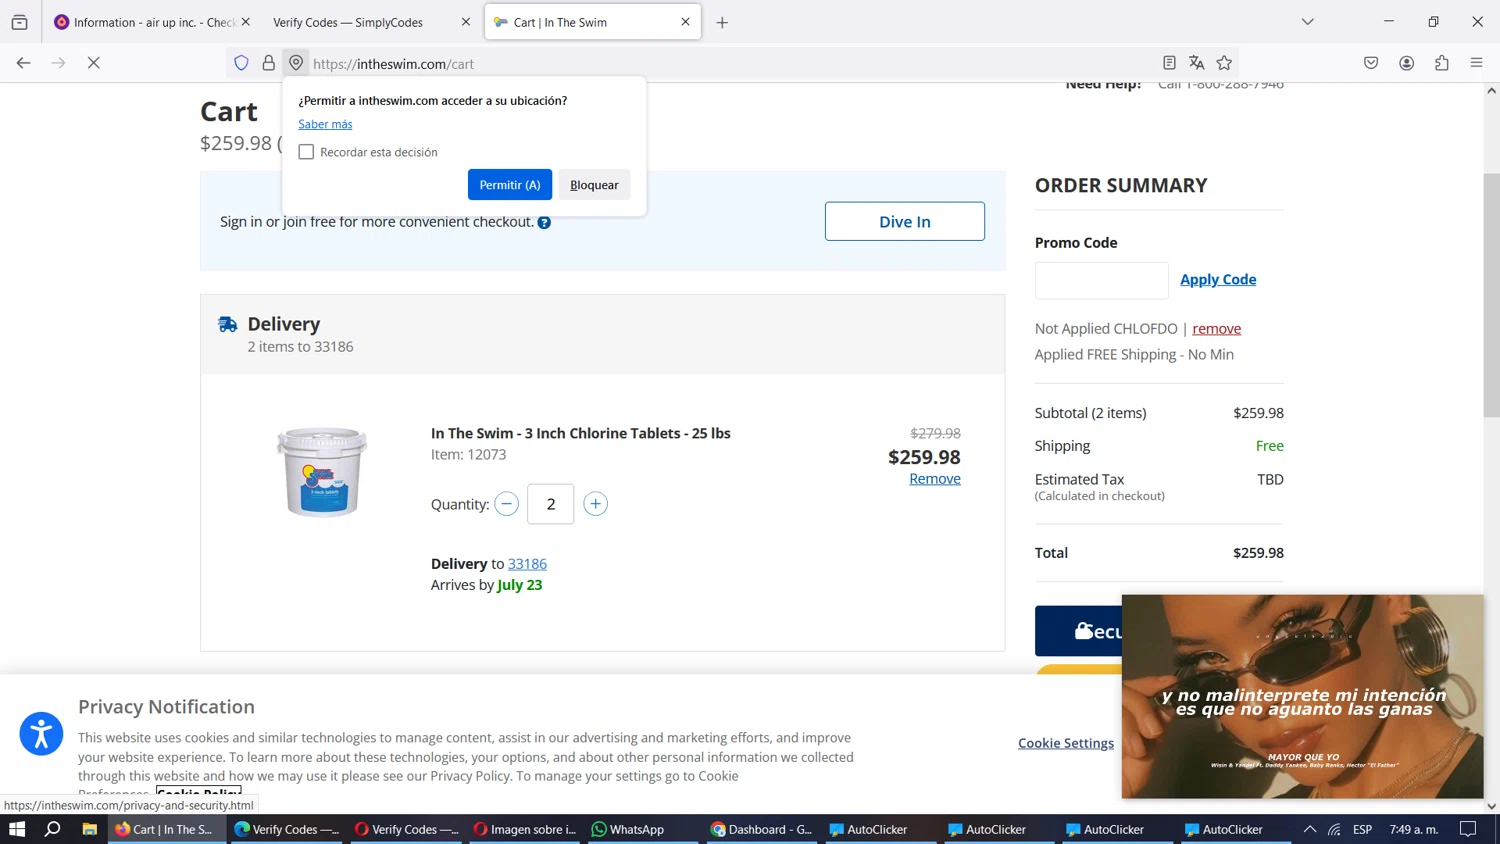Open the Saber más link
The height and width of the screenshot is (844, 1500).
325,124
